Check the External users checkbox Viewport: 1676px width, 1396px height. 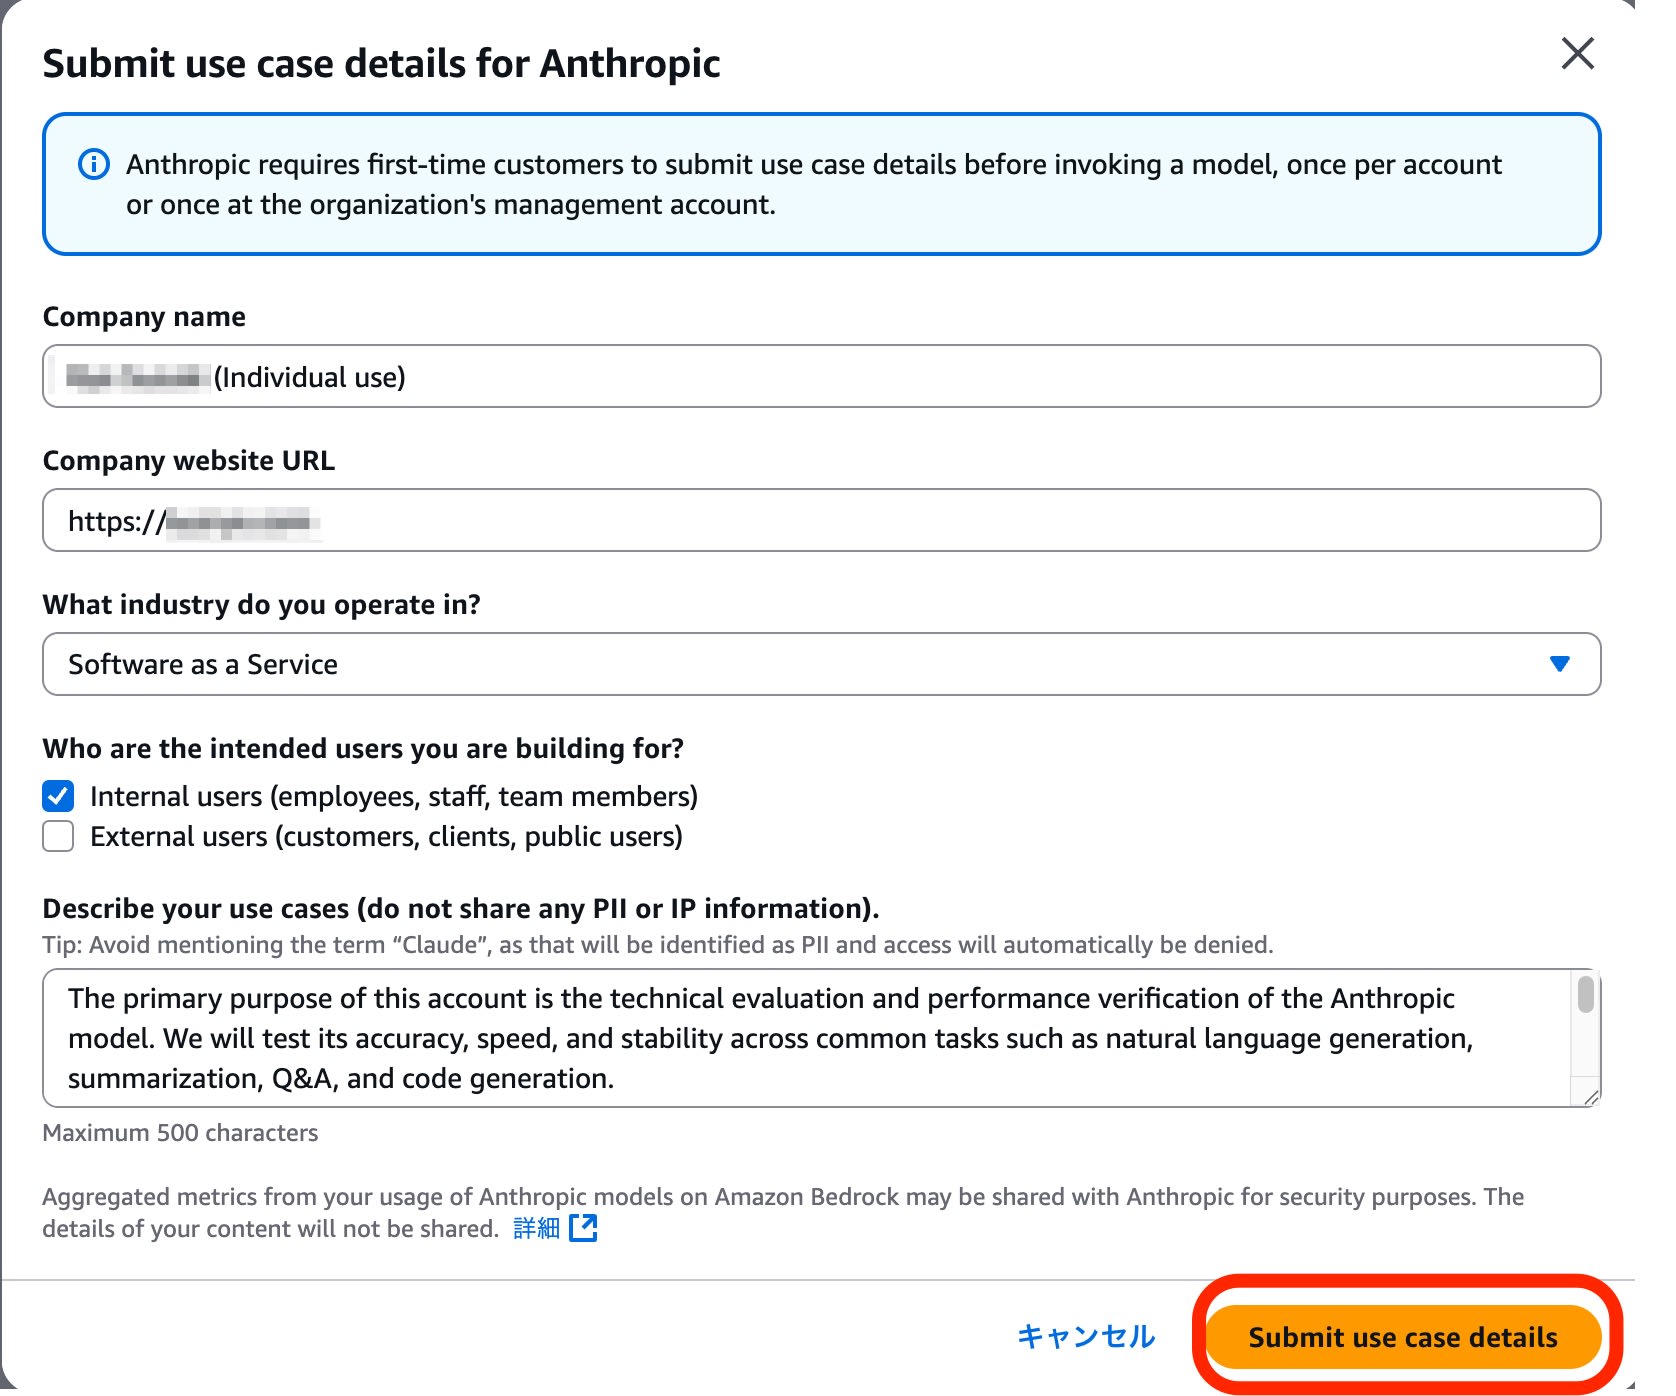pyautogui.click(x=58, y=836)
